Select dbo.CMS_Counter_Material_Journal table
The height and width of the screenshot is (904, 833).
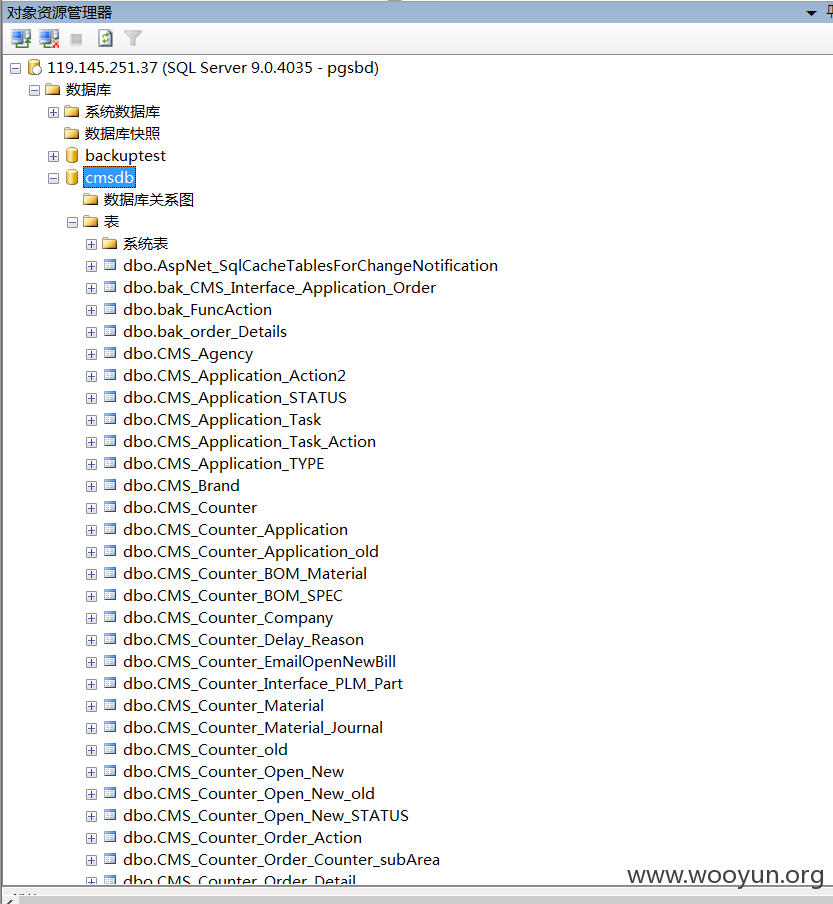(252, 728)
